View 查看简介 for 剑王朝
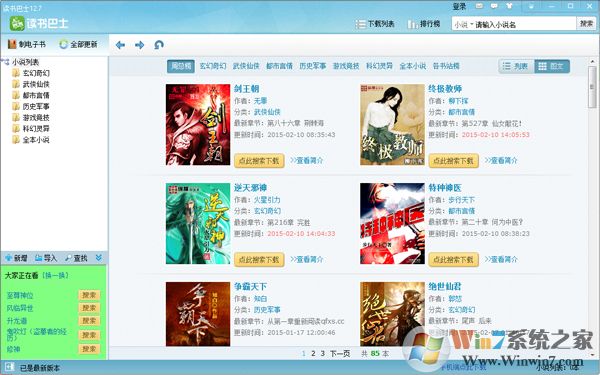The height and width of the screenshot is (375, 600). (x=307, y=160)
